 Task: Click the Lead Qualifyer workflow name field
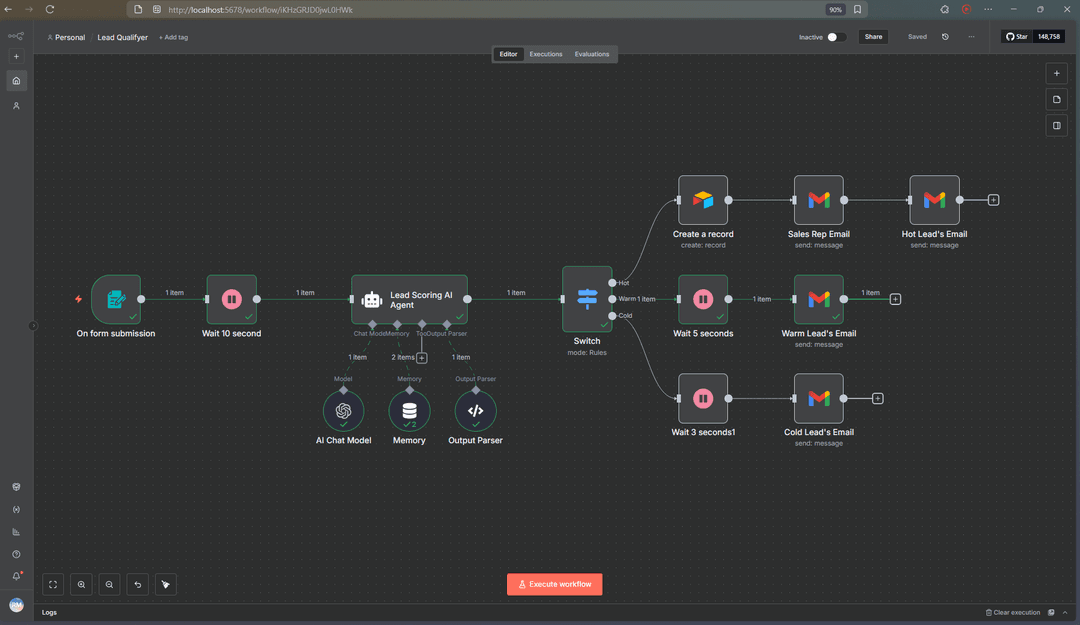tap(122, 37)
